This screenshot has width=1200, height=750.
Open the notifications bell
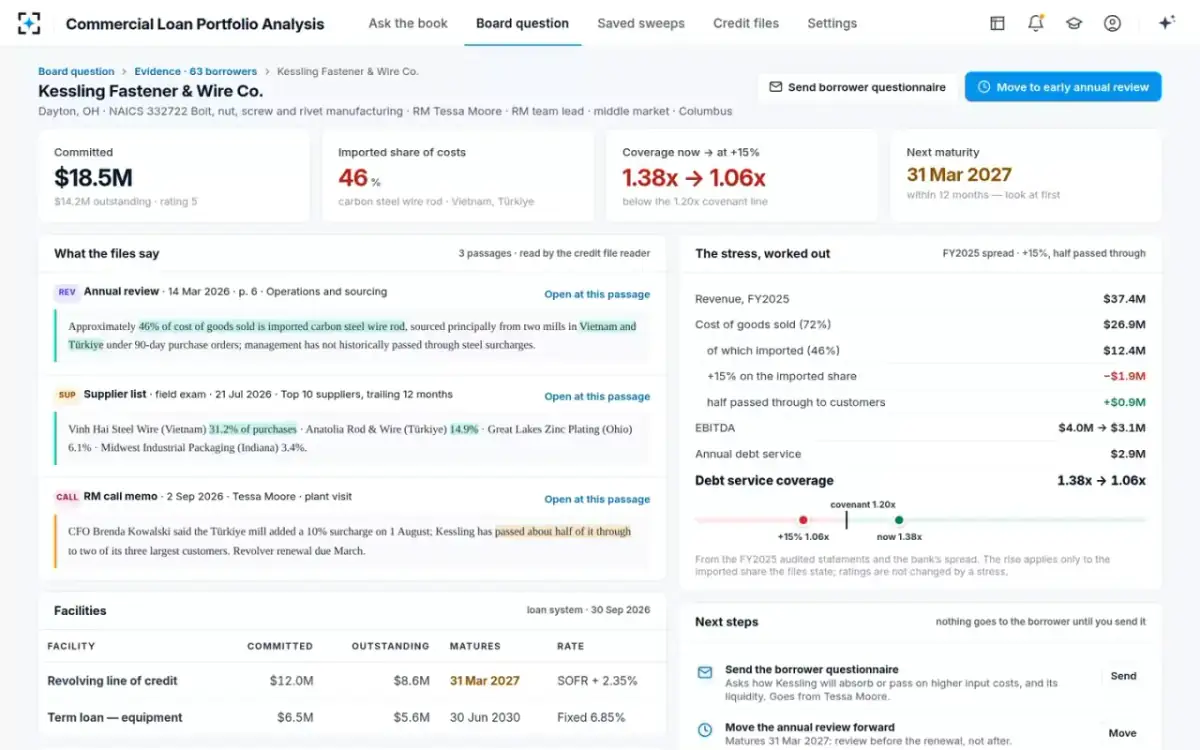click(x=1036, y=23)
